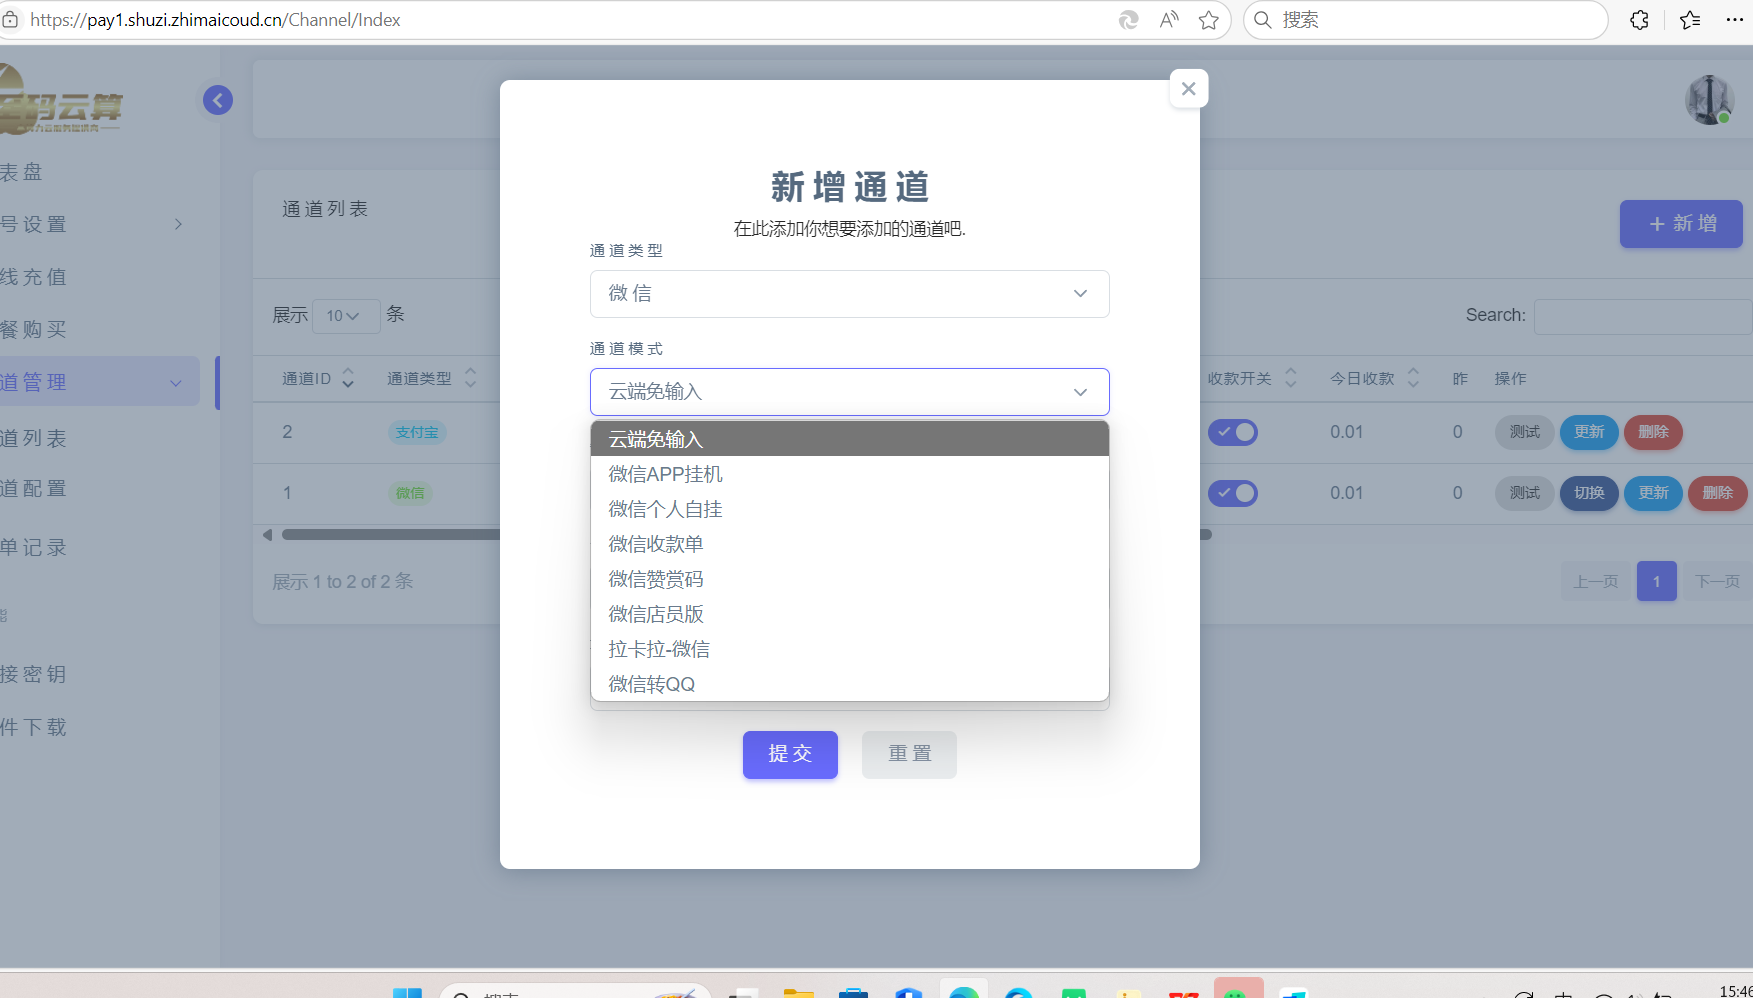Image resolution: width=1753 pixels, height=998 pixels.
Task: Click 更新 button in channel 2 row
Action: (x=1589, y=432)
